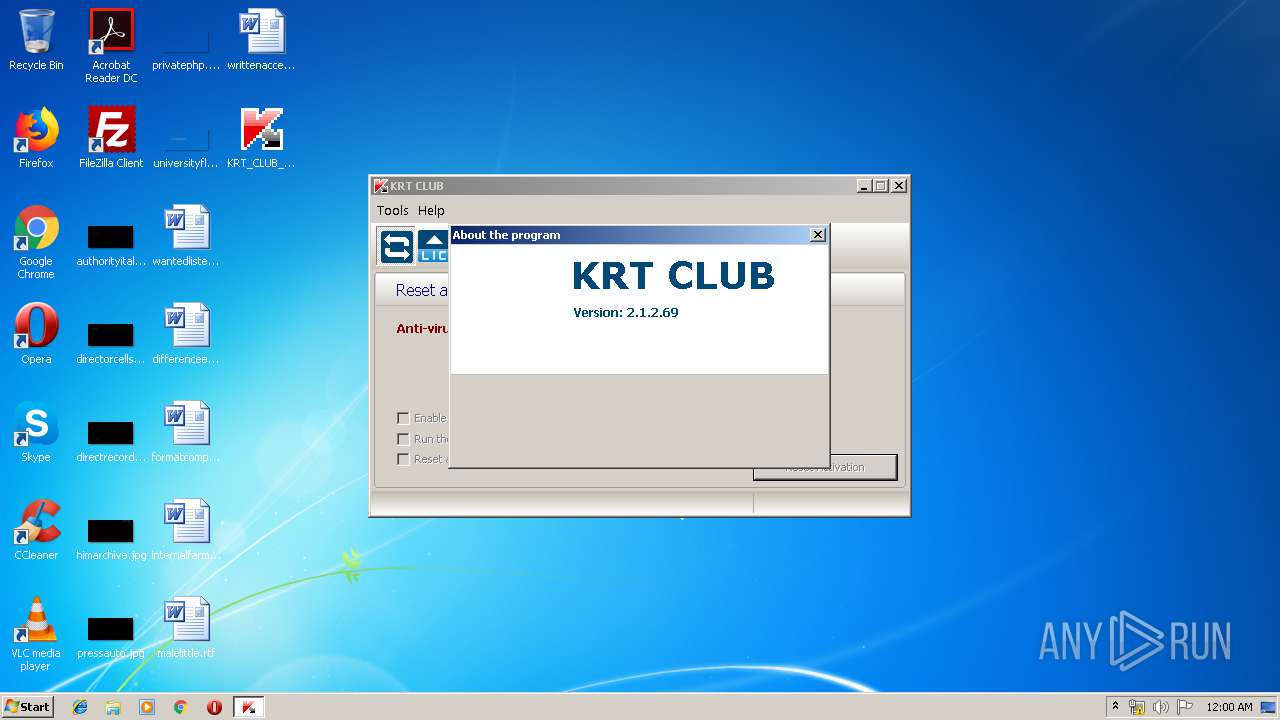Screen dimensions: 1280x720
Task: Select the VLC media player desktop shortcut
Action: (36, 635)
